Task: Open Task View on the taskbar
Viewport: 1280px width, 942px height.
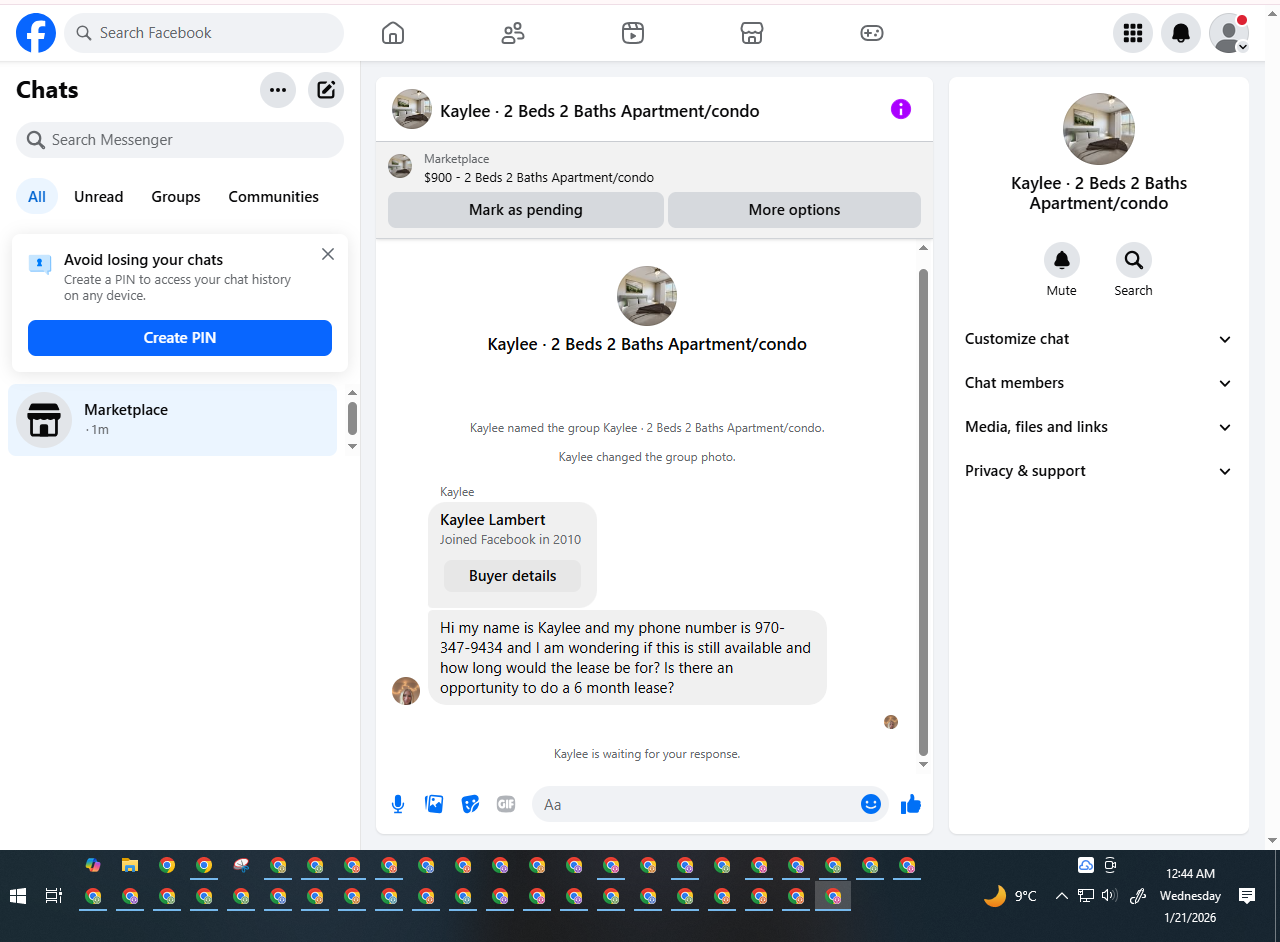Action: tap(54, 896)
